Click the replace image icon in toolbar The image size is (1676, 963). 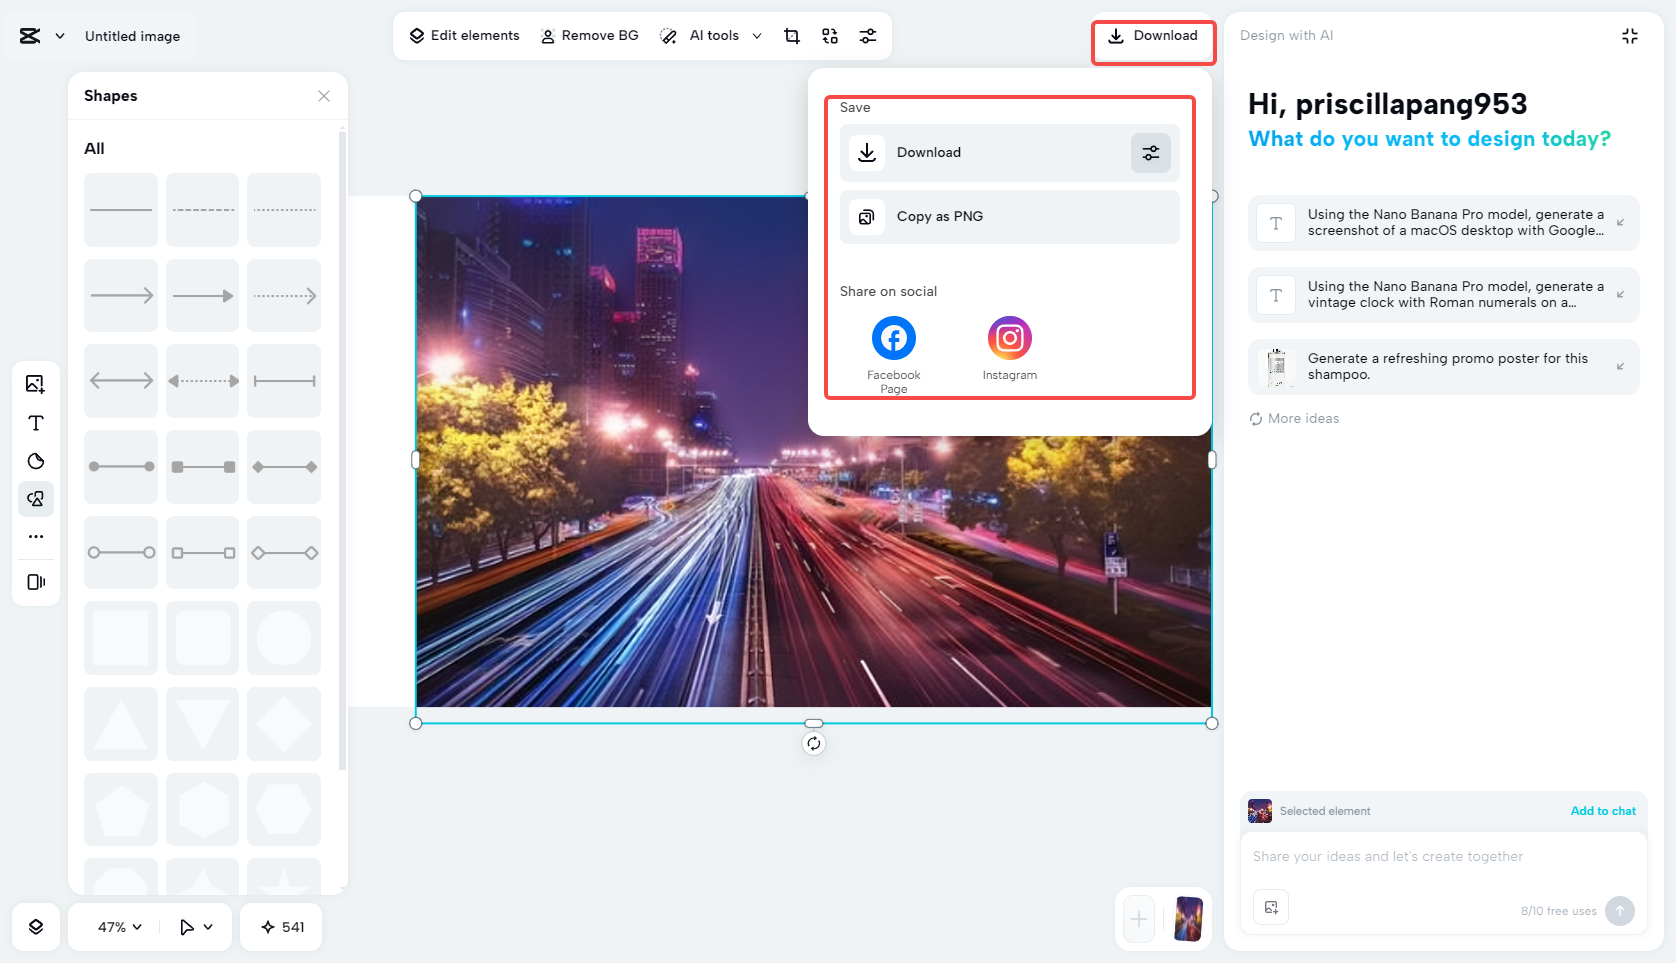tap(830, 36)
